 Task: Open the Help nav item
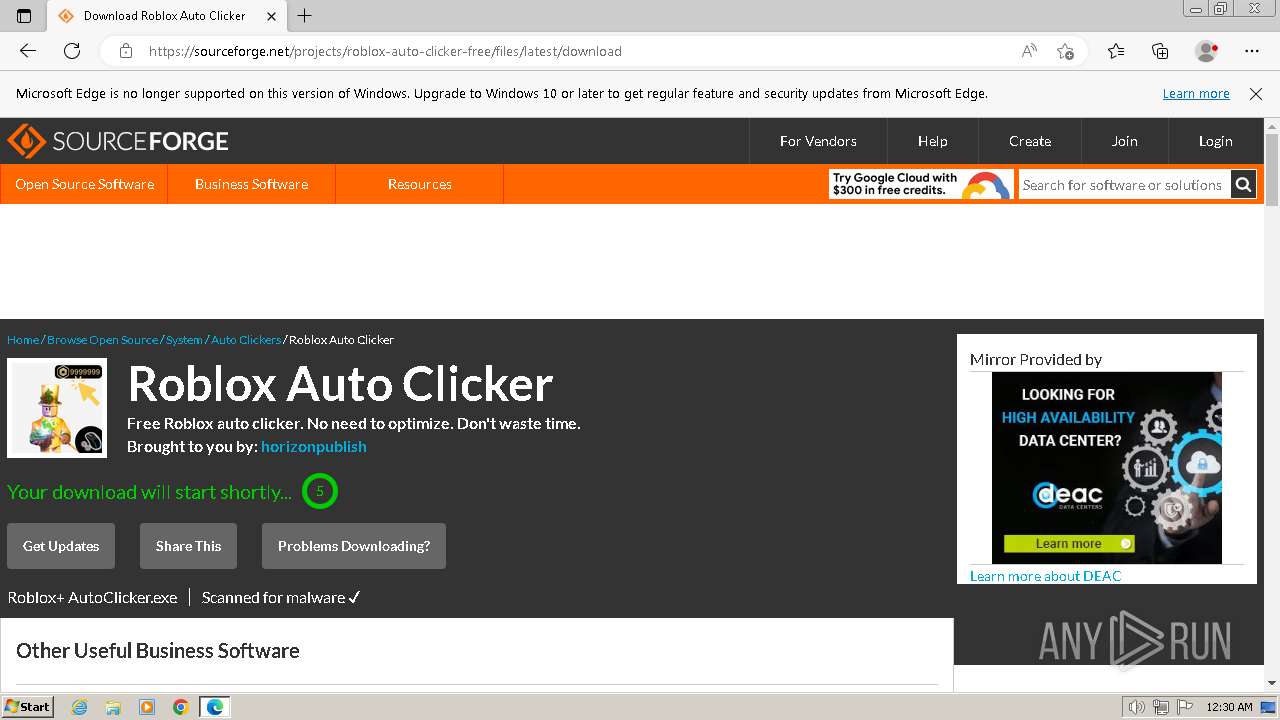tap(932, 141)
